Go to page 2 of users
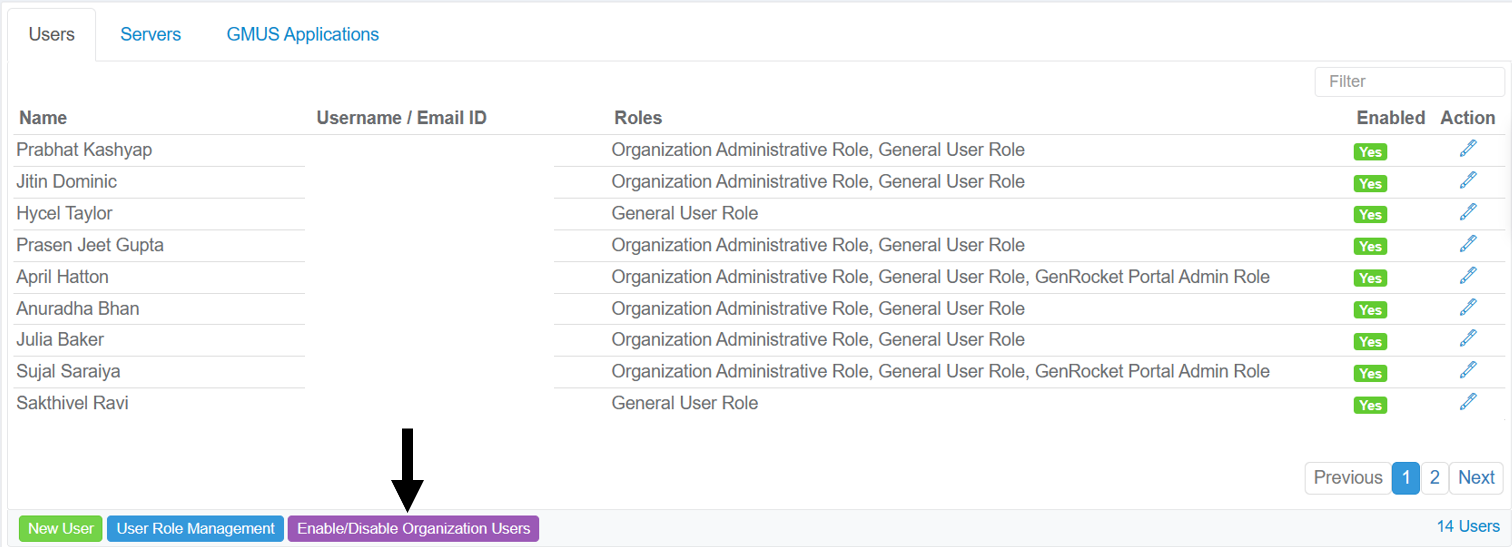The image size is (1512, 547). point(1434,478)
